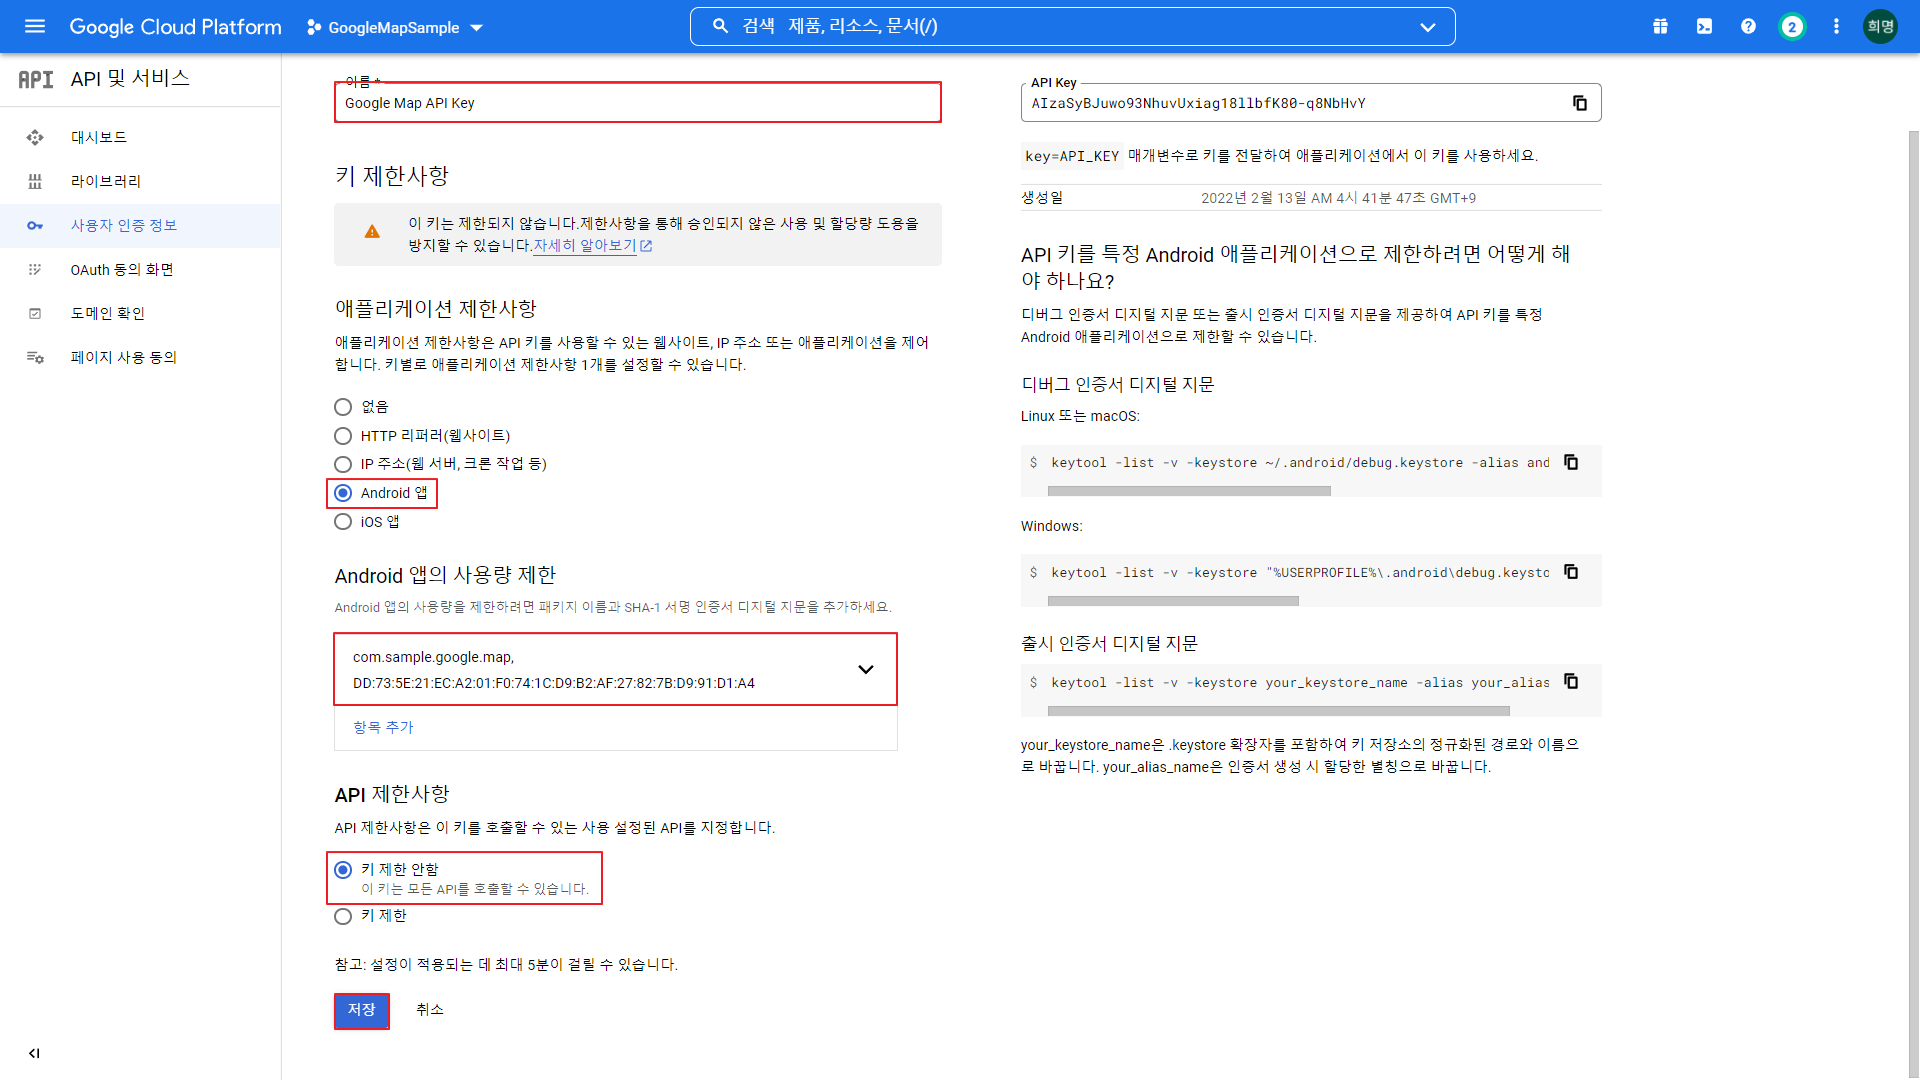
Task: Expand the com.sample.google.map package entry
Action: click(865, 670)
